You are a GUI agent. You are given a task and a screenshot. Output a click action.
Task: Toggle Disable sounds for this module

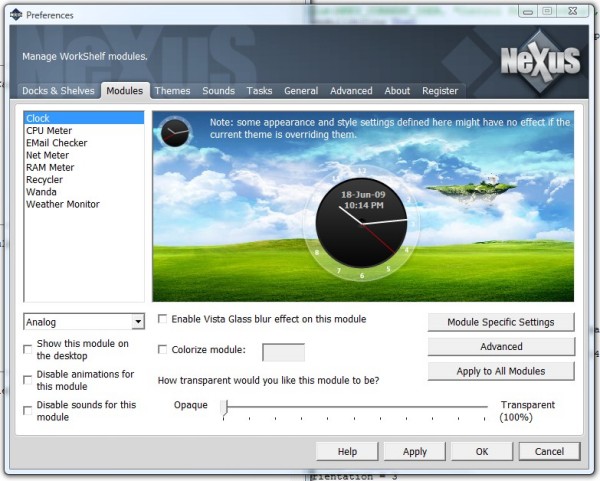28,411
